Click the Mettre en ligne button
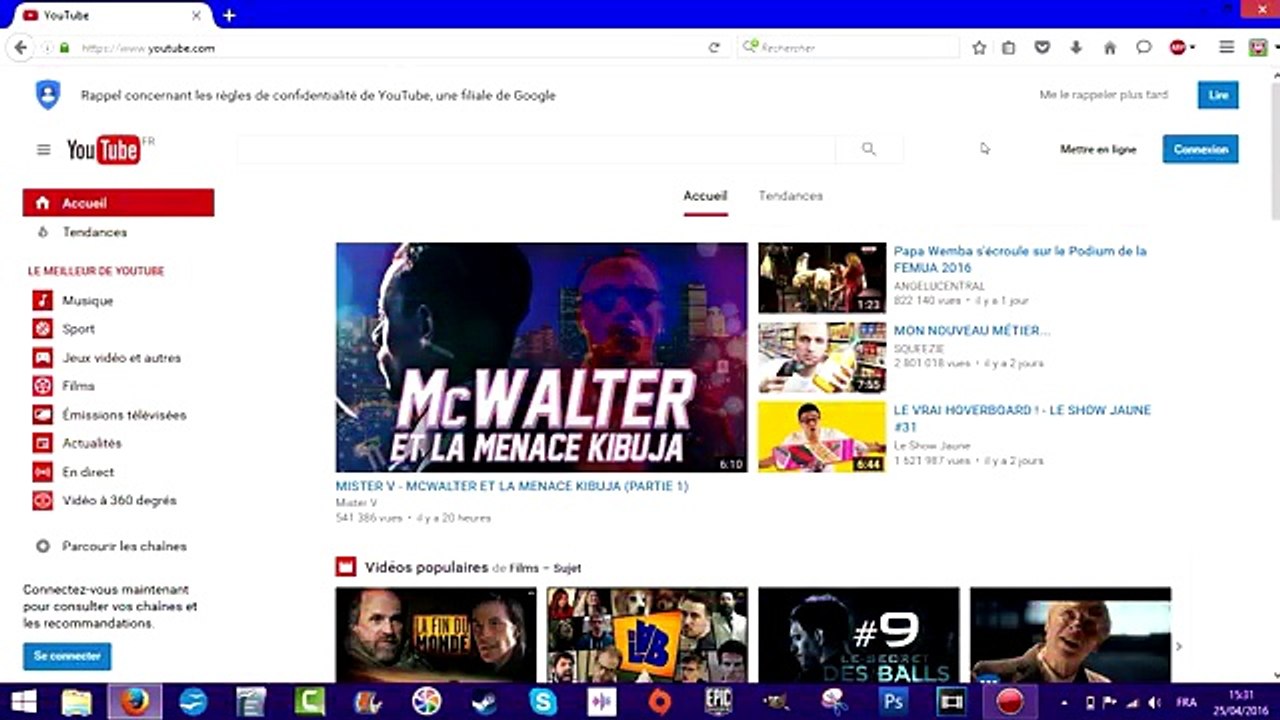The width and height of the screenshot is (1280, 720). click(1098, 149)
